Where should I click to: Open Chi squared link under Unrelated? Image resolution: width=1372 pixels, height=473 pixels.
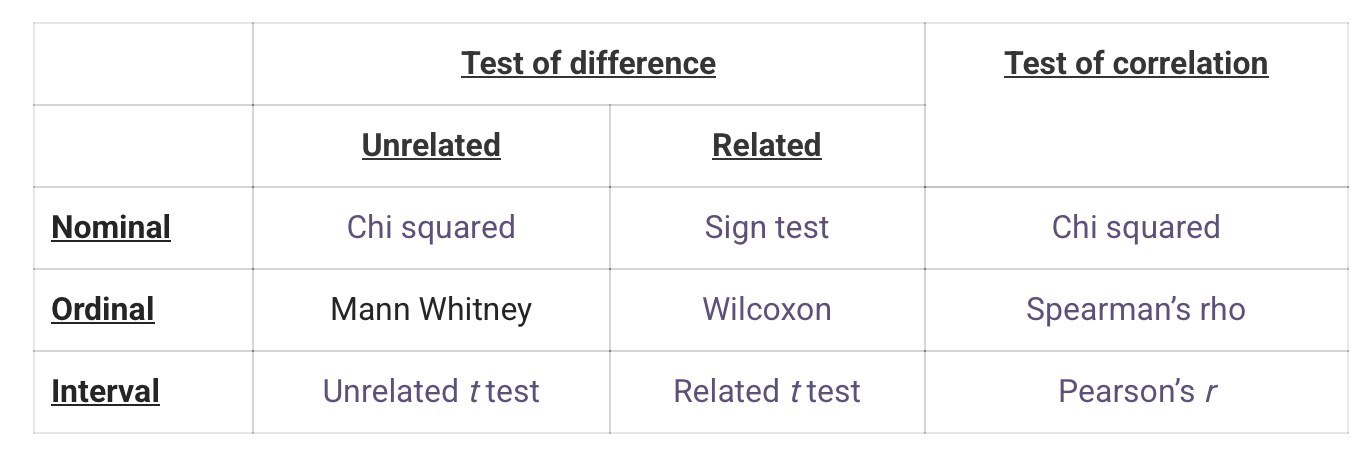(x=431, y=228)
